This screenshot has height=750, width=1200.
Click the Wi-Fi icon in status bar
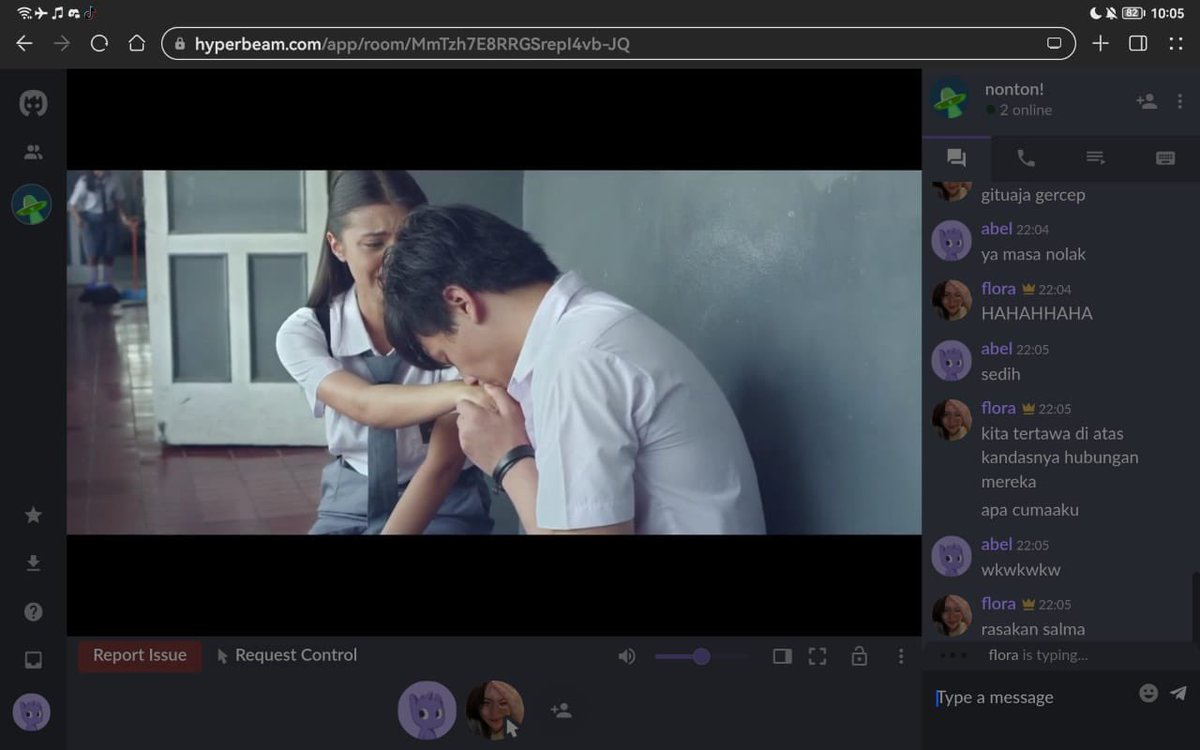pos(24,13)
